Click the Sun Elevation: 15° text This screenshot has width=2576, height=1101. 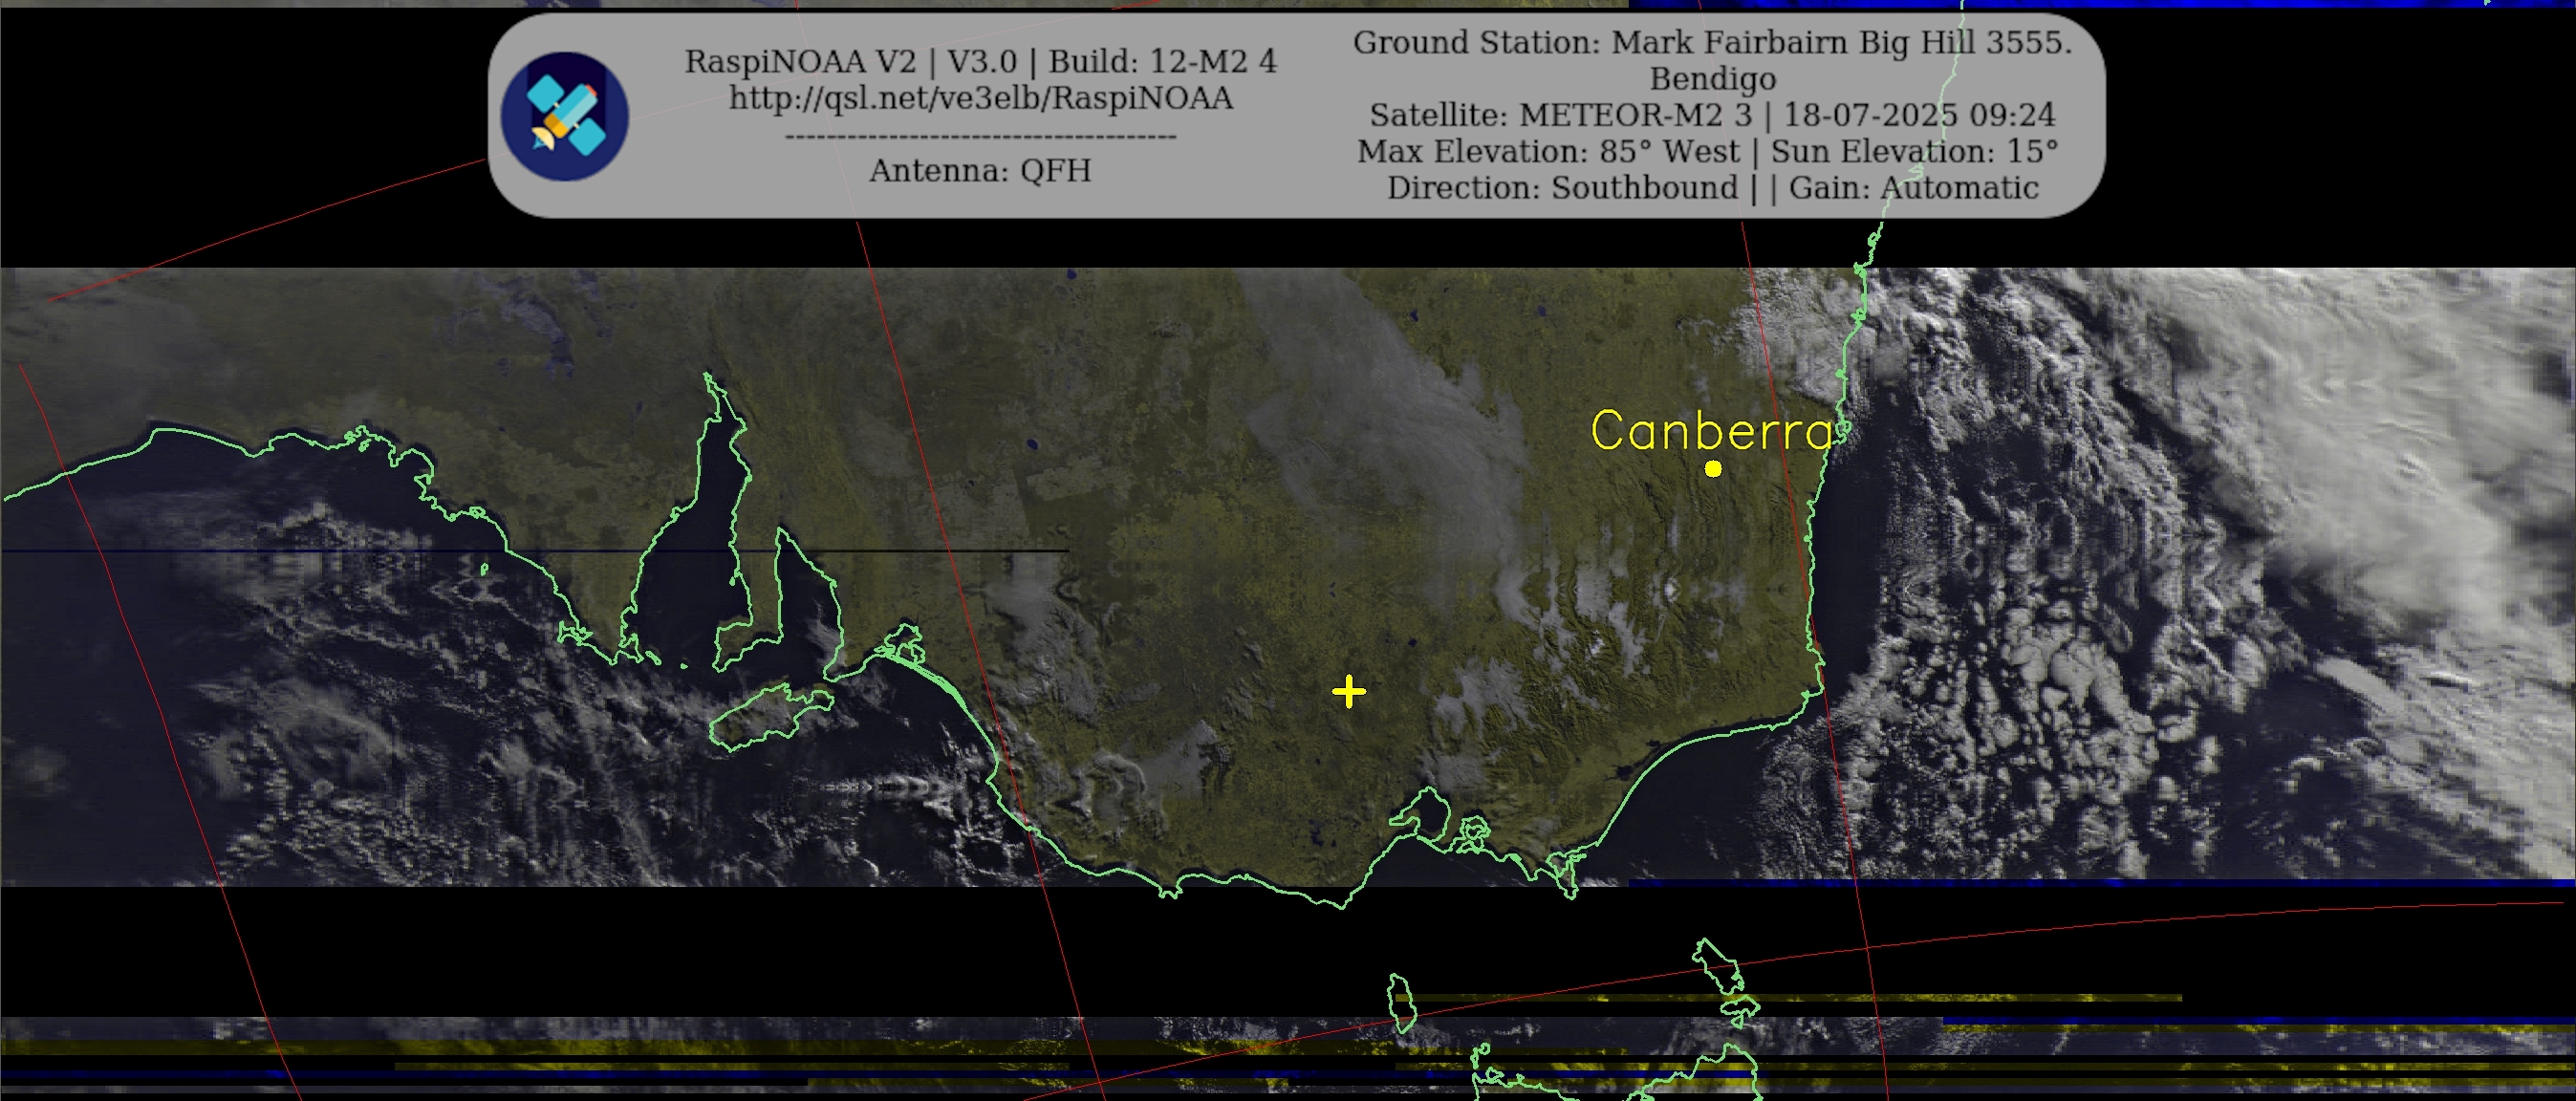1914,151
